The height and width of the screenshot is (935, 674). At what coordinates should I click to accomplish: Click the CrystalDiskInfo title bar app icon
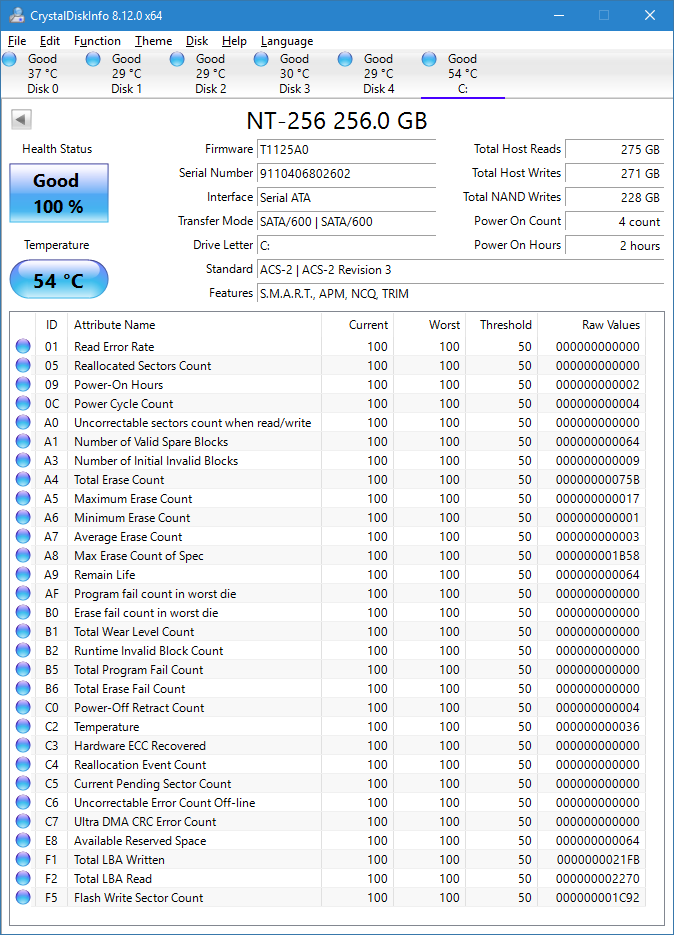(x=17, y=16)
